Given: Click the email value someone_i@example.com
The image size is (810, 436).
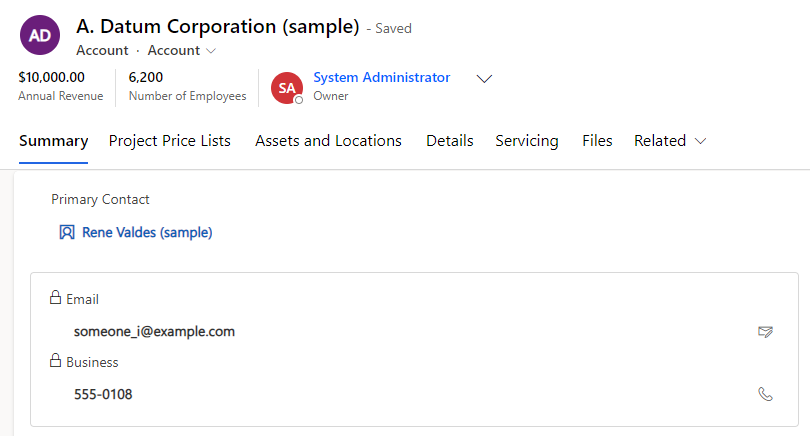Looking at the screenshot, I should (x=154, y=332).
